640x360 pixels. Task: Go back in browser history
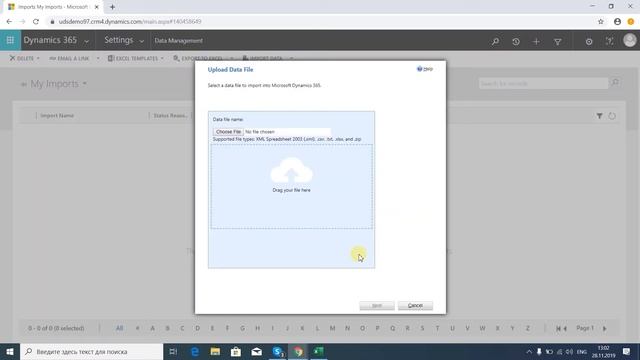click(x=9, y=22)
